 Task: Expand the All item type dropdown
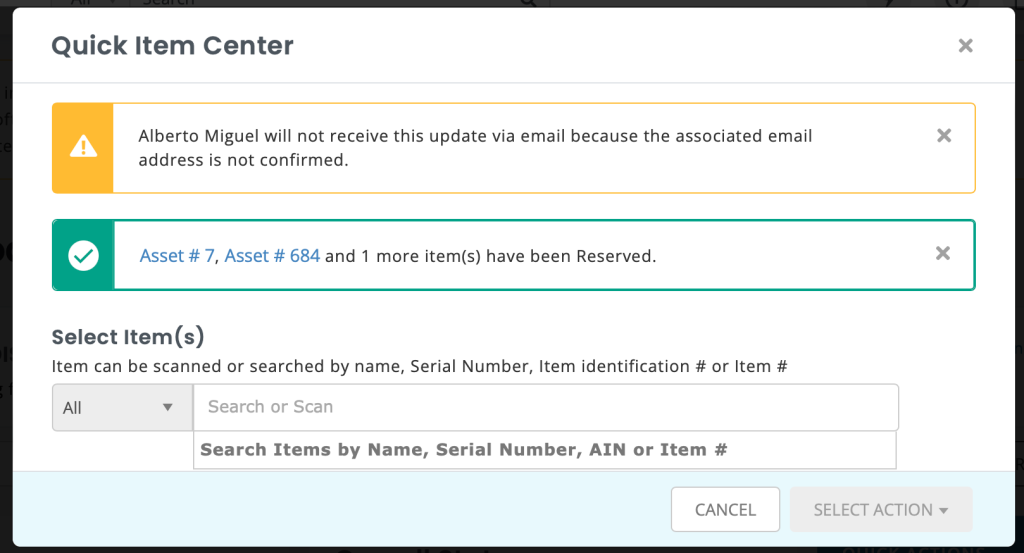coord(122,407)
